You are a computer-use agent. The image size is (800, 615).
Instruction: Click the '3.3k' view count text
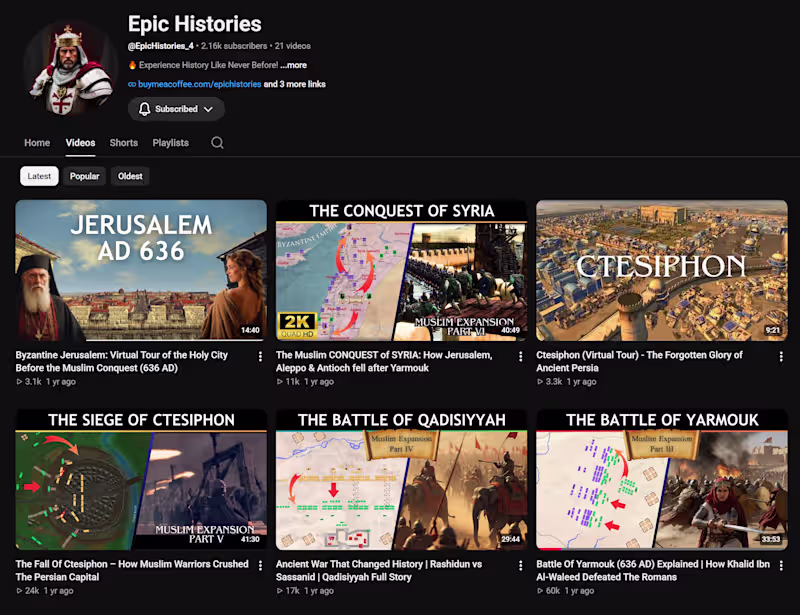point(554,381)
